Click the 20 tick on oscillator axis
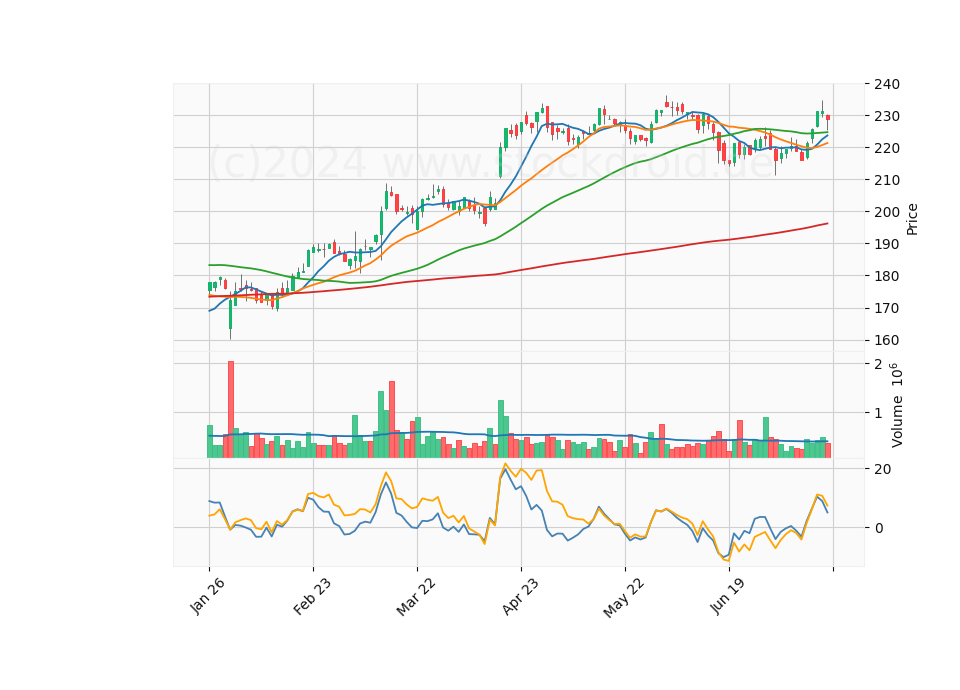Screen dimensions: 960x690 coord(883,469)
